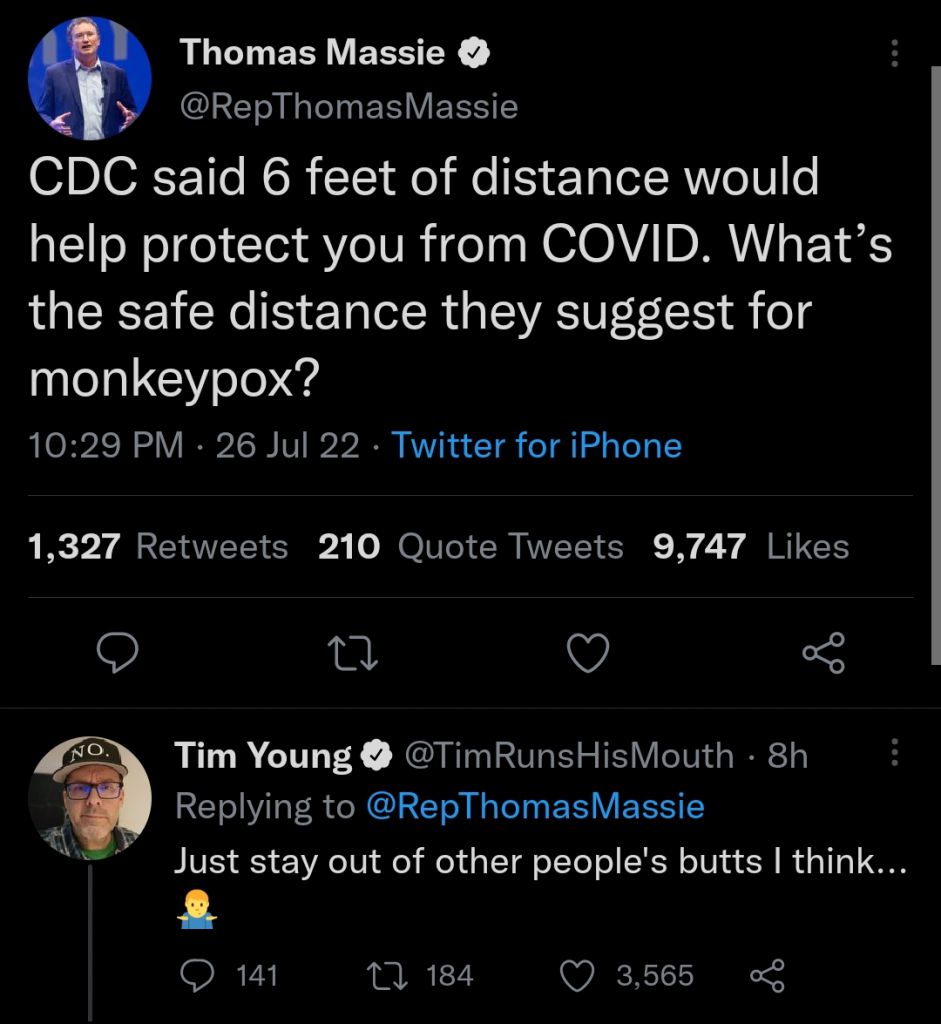
Task: Reply to Tim Young's comment
Action: pyautogui.click(x=201, y=975)
